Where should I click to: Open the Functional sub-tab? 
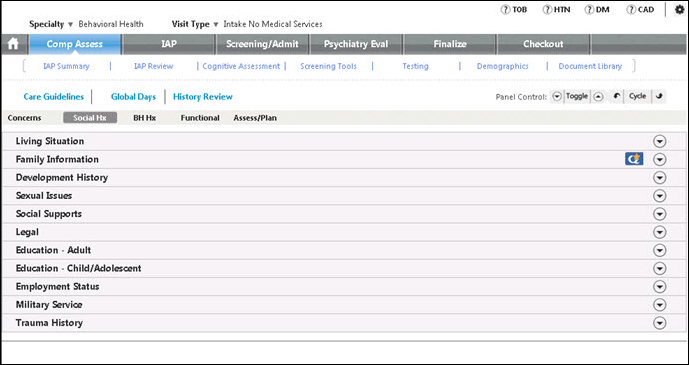(x=200, y=118)
